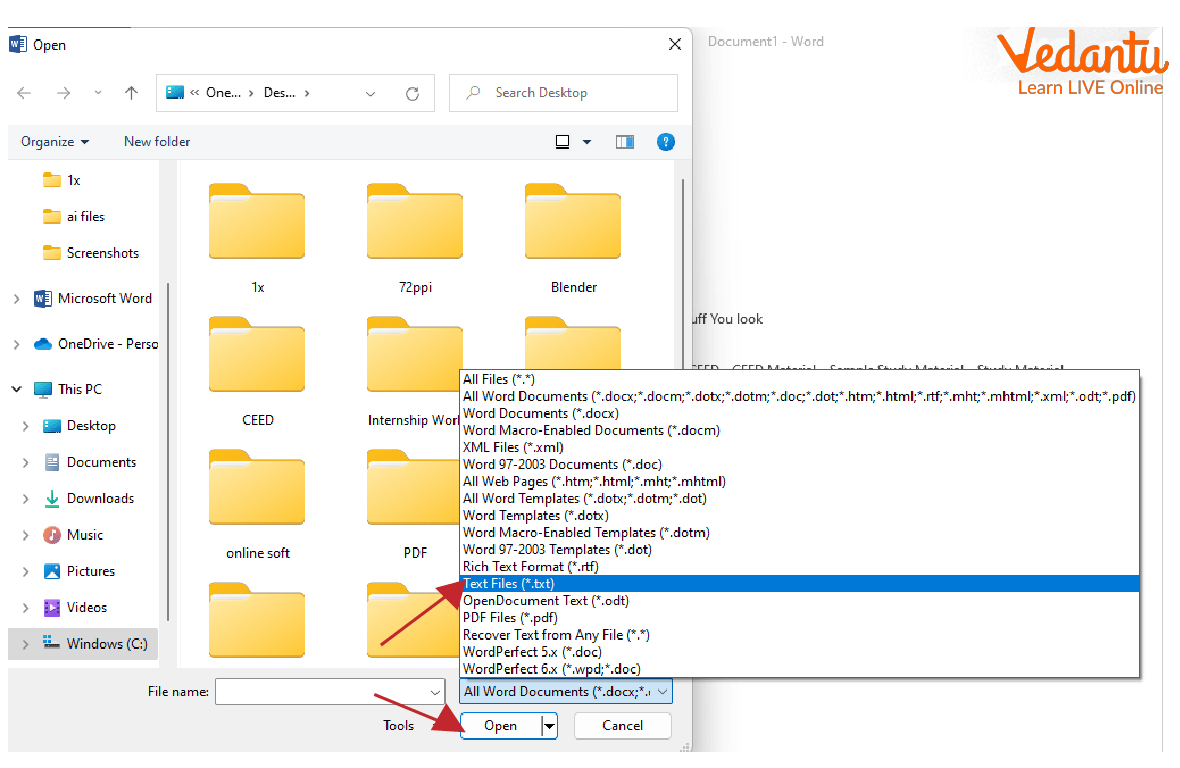Select the Pictures folder in sidebar
This screenshot has height=768, width=1180.
[91, 571]
